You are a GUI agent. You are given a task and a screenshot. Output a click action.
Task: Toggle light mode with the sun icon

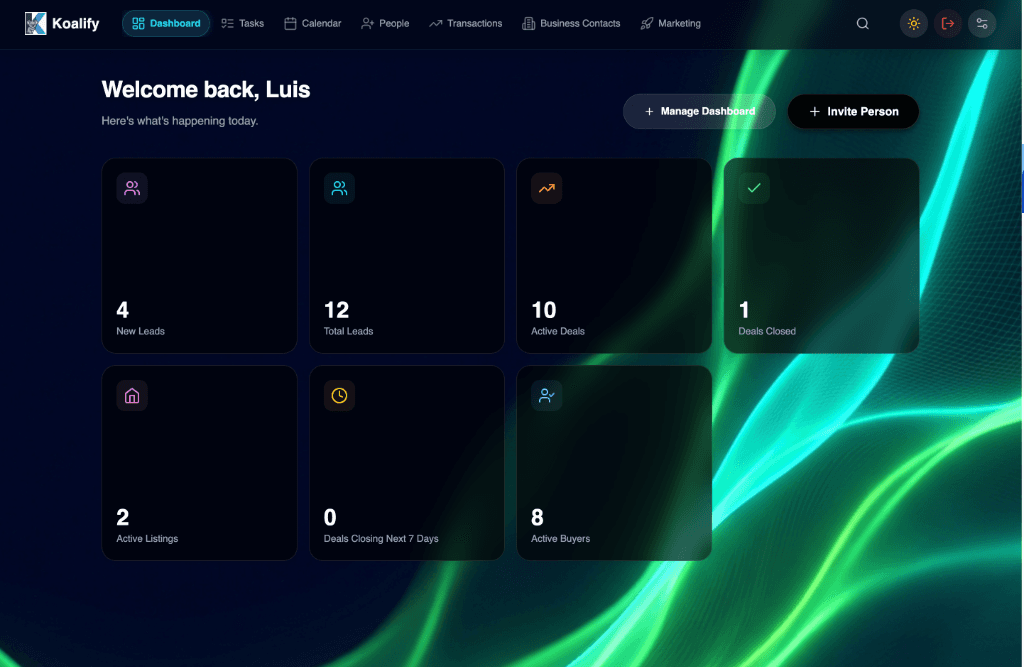pos(913,23)
